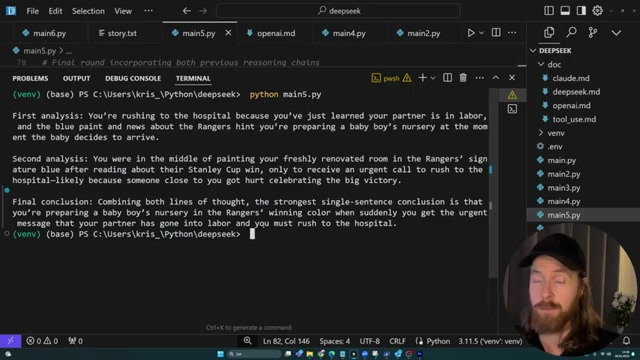Click Ln 82, Col 146 in status bar
640x360 pixels.
[286, 341]
